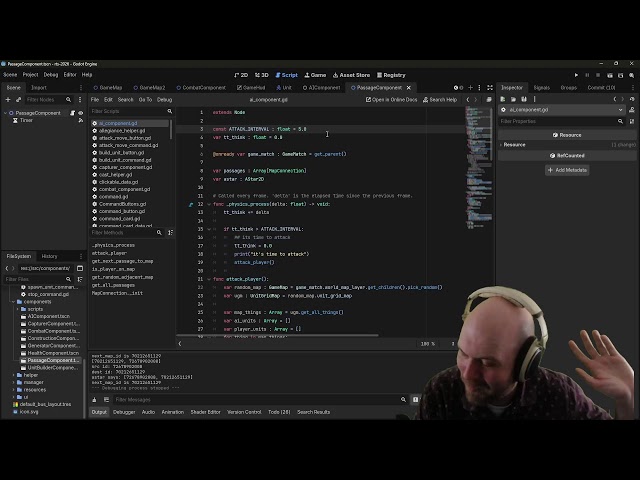Create a new resource in Inspector
The height and width of the screenshot is (480, 640).
pos(503,99)
